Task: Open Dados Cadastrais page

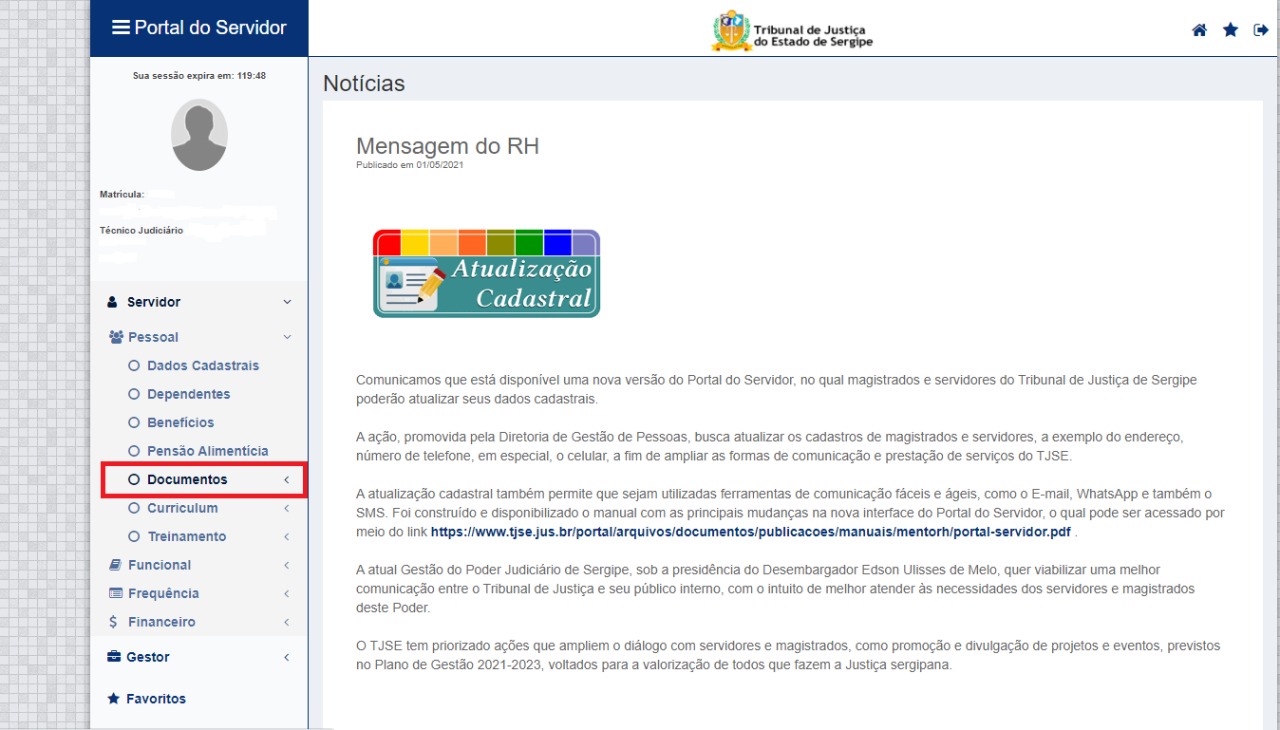Action: (x=202, y=366)
